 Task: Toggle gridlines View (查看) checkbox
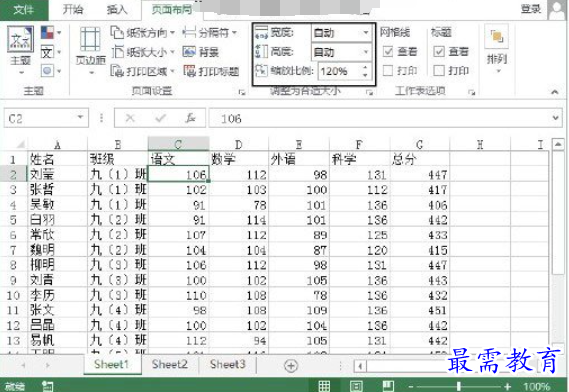[388, 52]
